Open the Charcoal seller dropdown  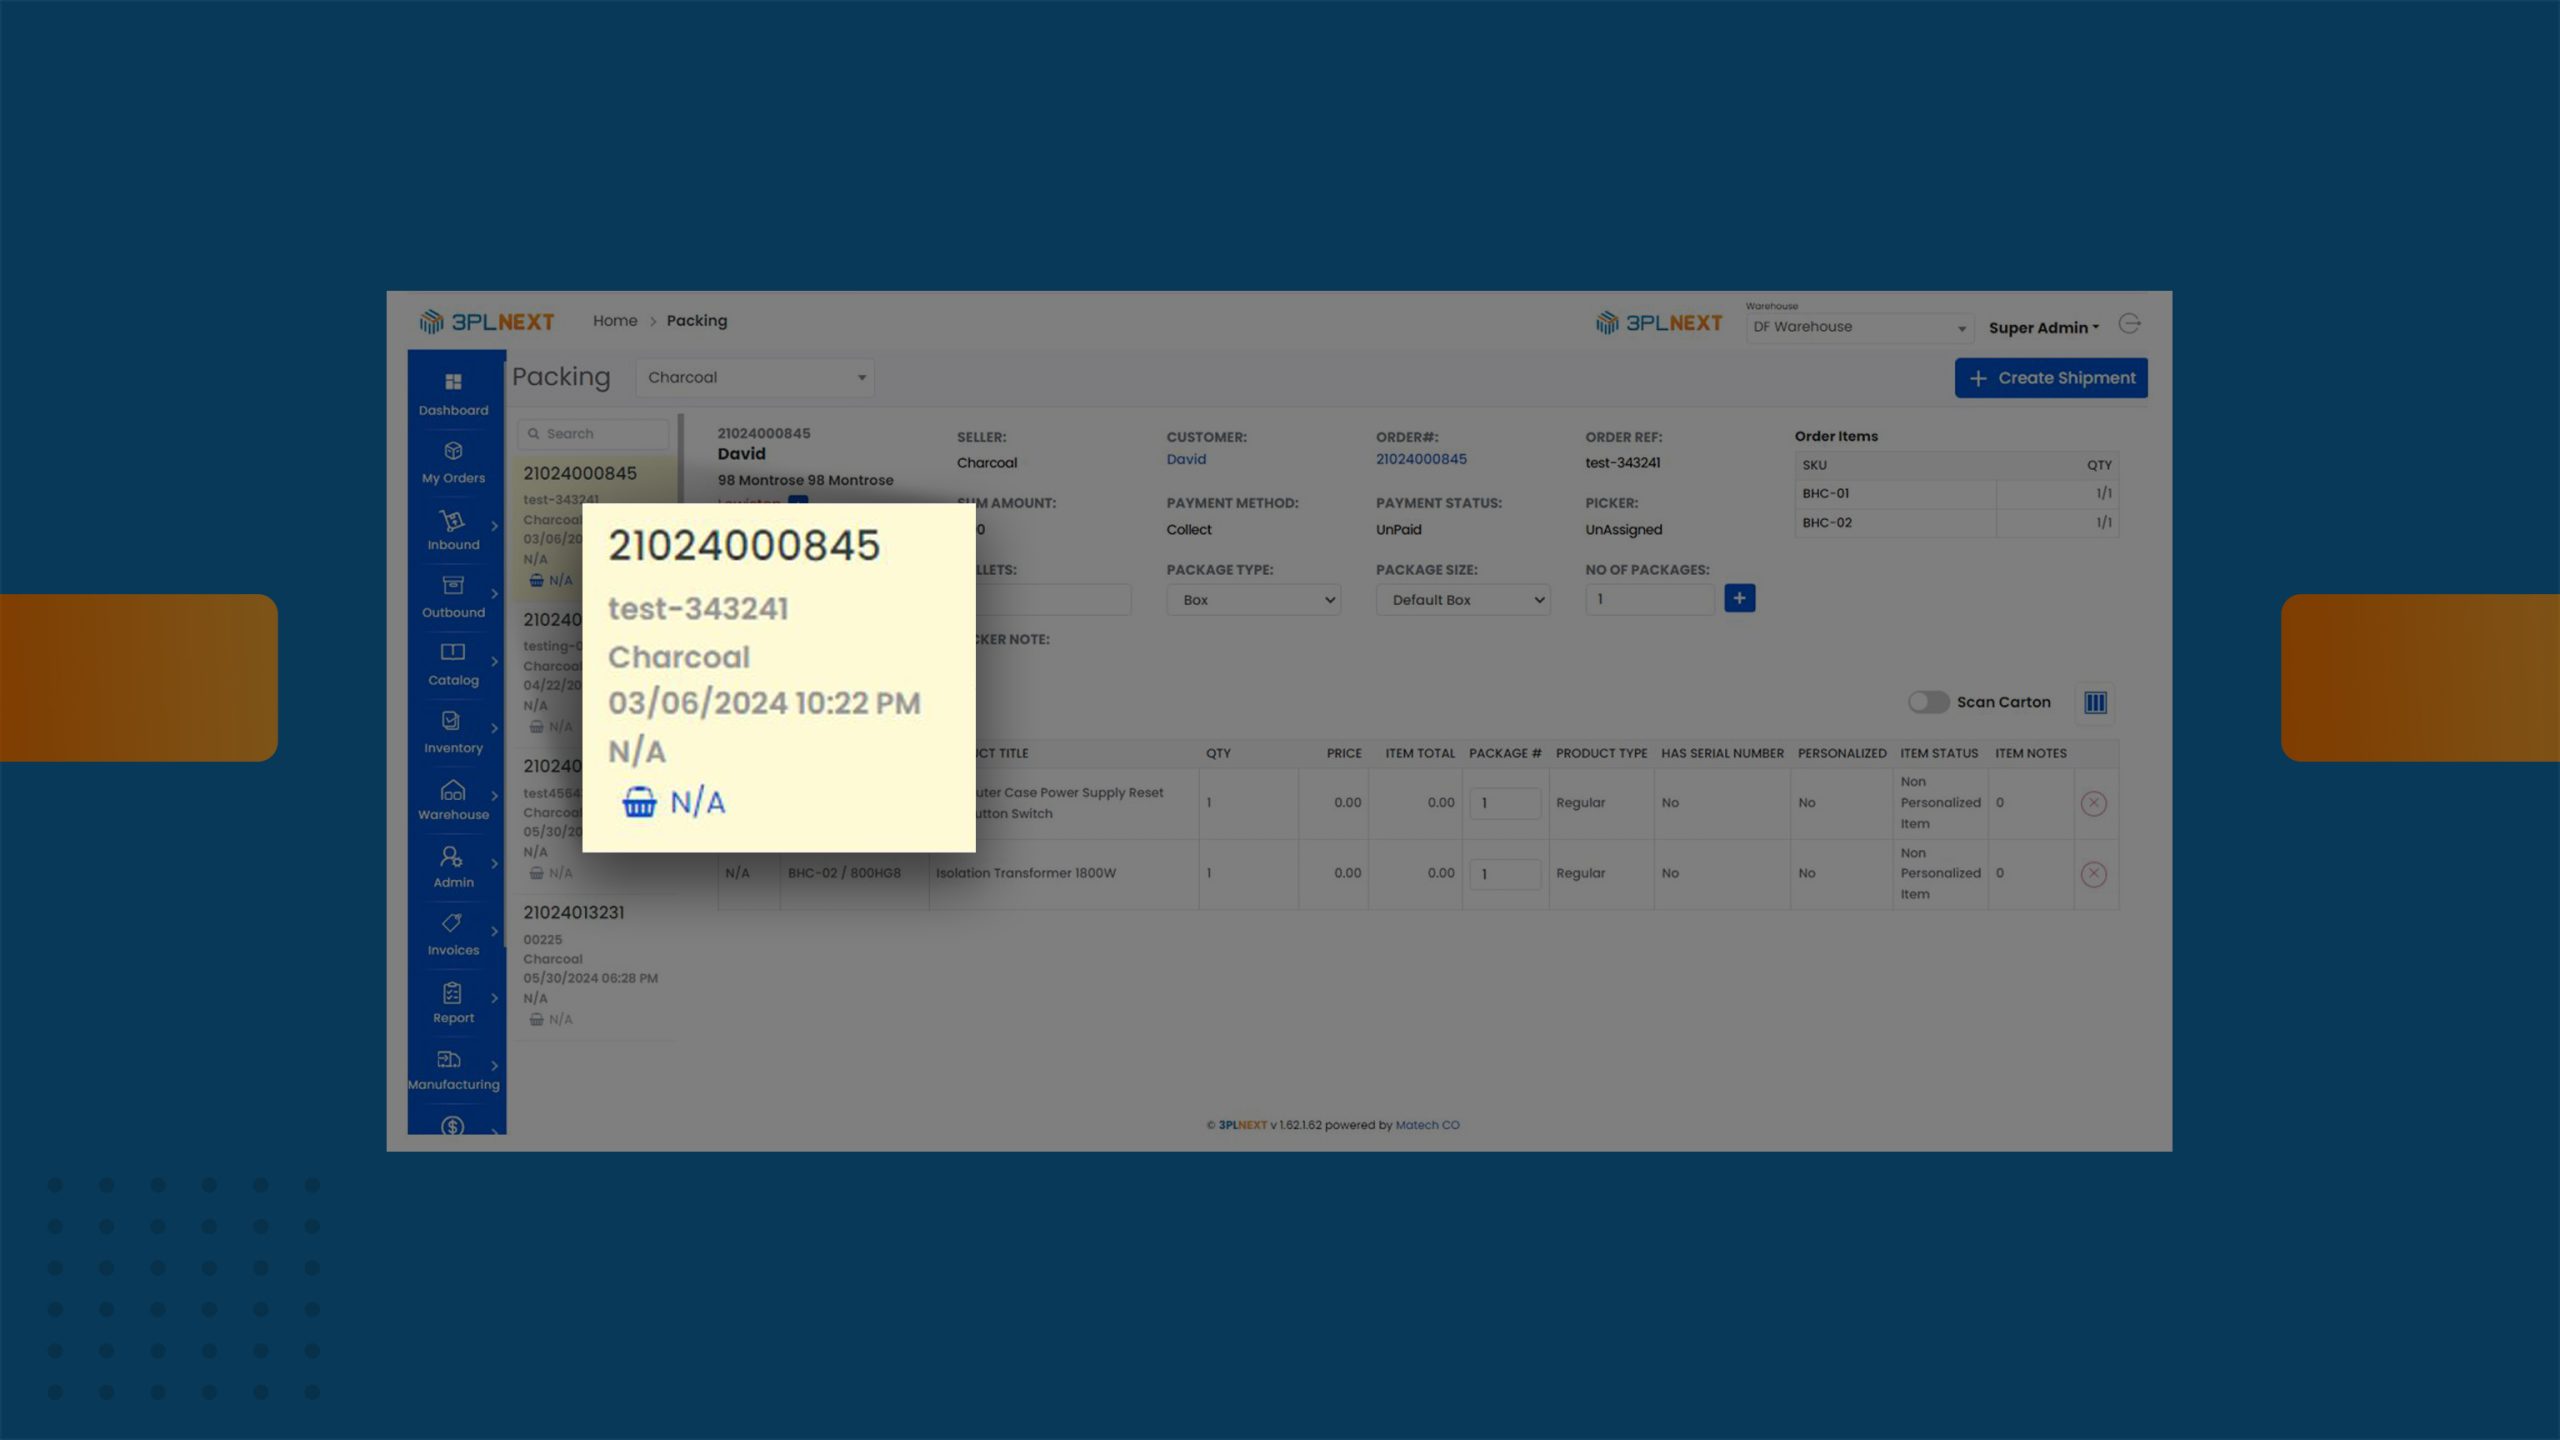coord(755,378)
